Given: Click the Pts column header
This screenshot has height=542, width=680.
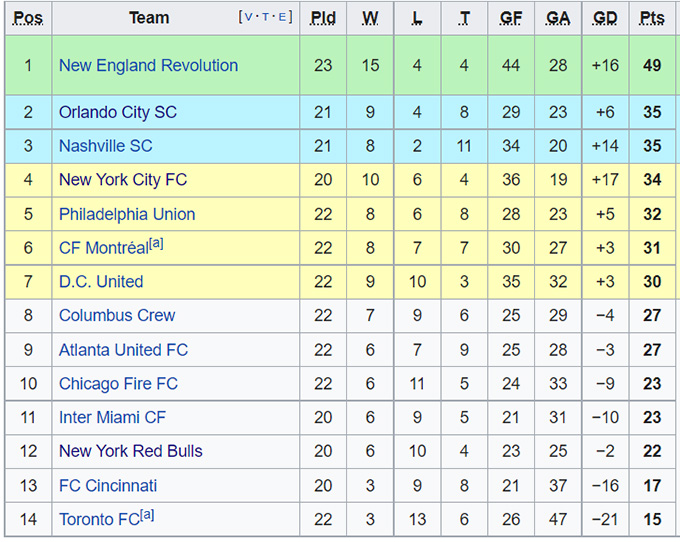Looking at the screenshot, I should (652, 18).
